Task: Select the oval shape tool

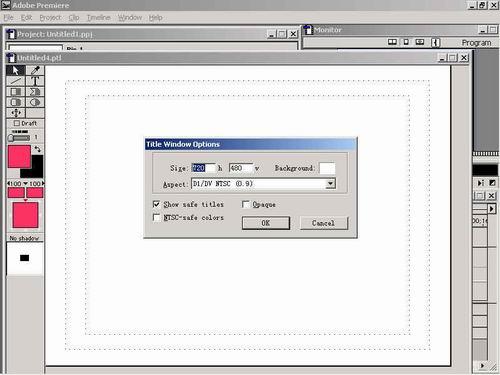Action: click(x=35, y=102)
